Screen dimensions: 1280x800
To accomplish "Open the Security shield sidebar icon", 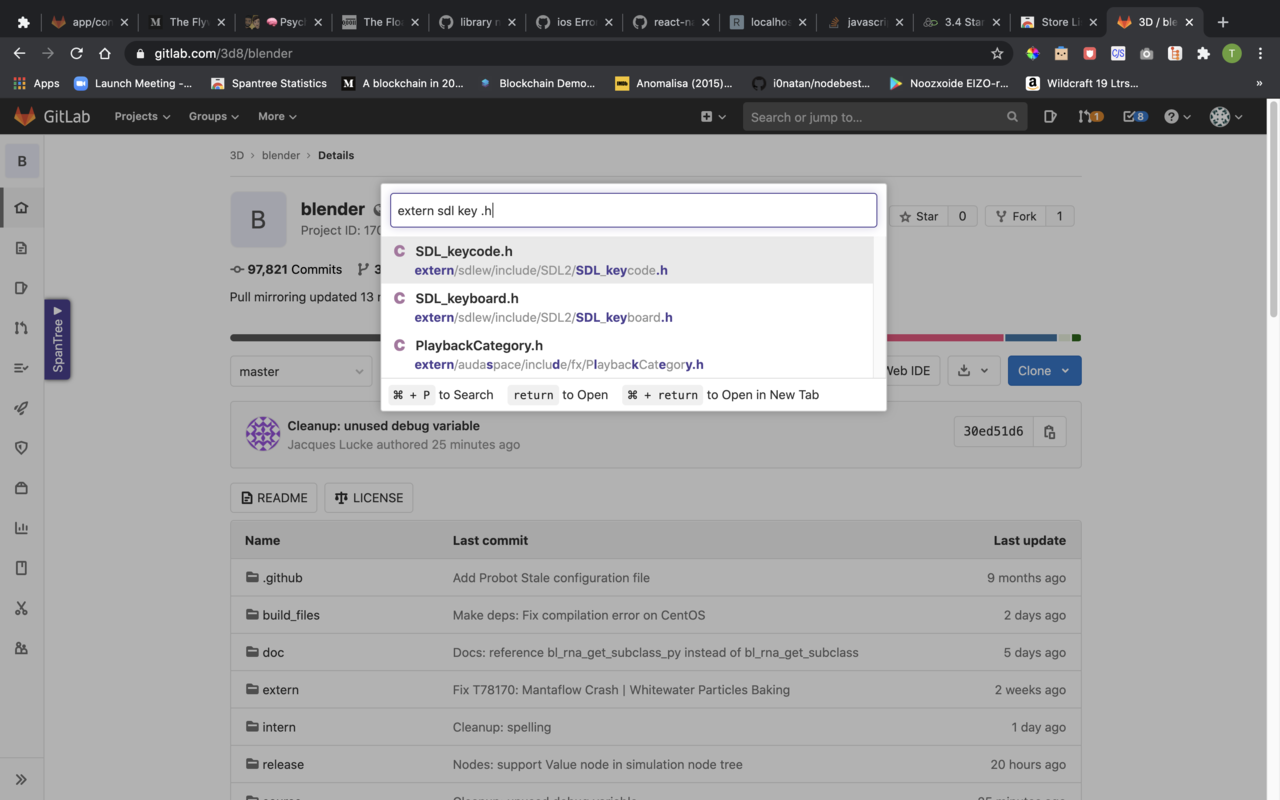I will pyautogui.click(x=21, y=448).
